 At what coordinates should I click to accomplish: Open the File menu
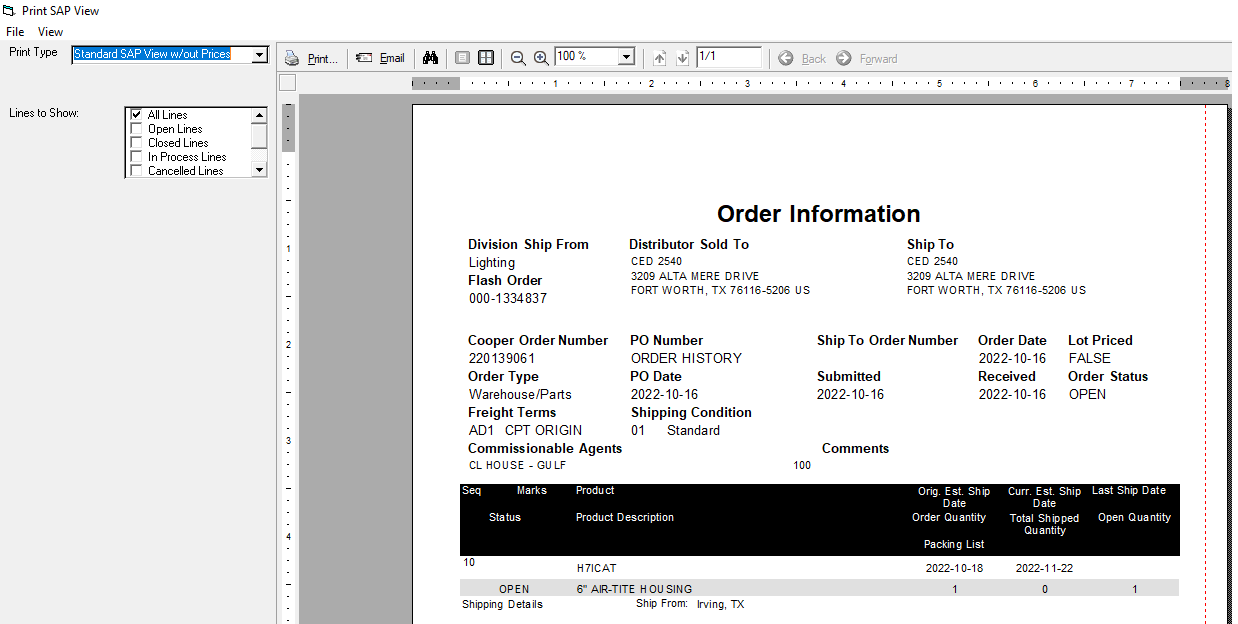tap(15, 32)
